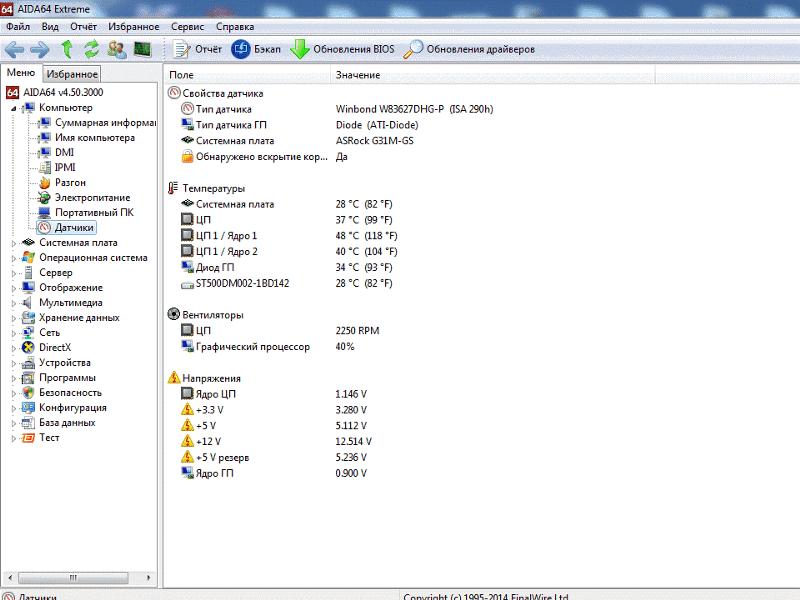
Task: Collapse the Компьютер tree node
Action: pos(14,108)
